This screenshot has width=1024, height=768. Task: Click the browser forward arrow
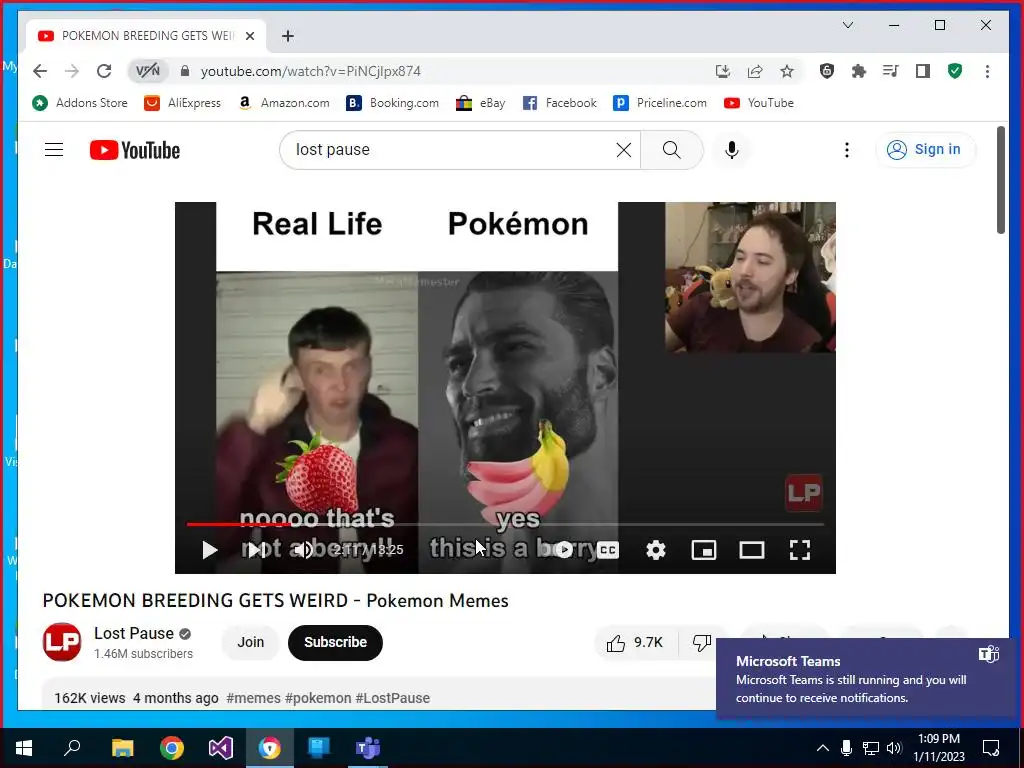click(72, 71)
